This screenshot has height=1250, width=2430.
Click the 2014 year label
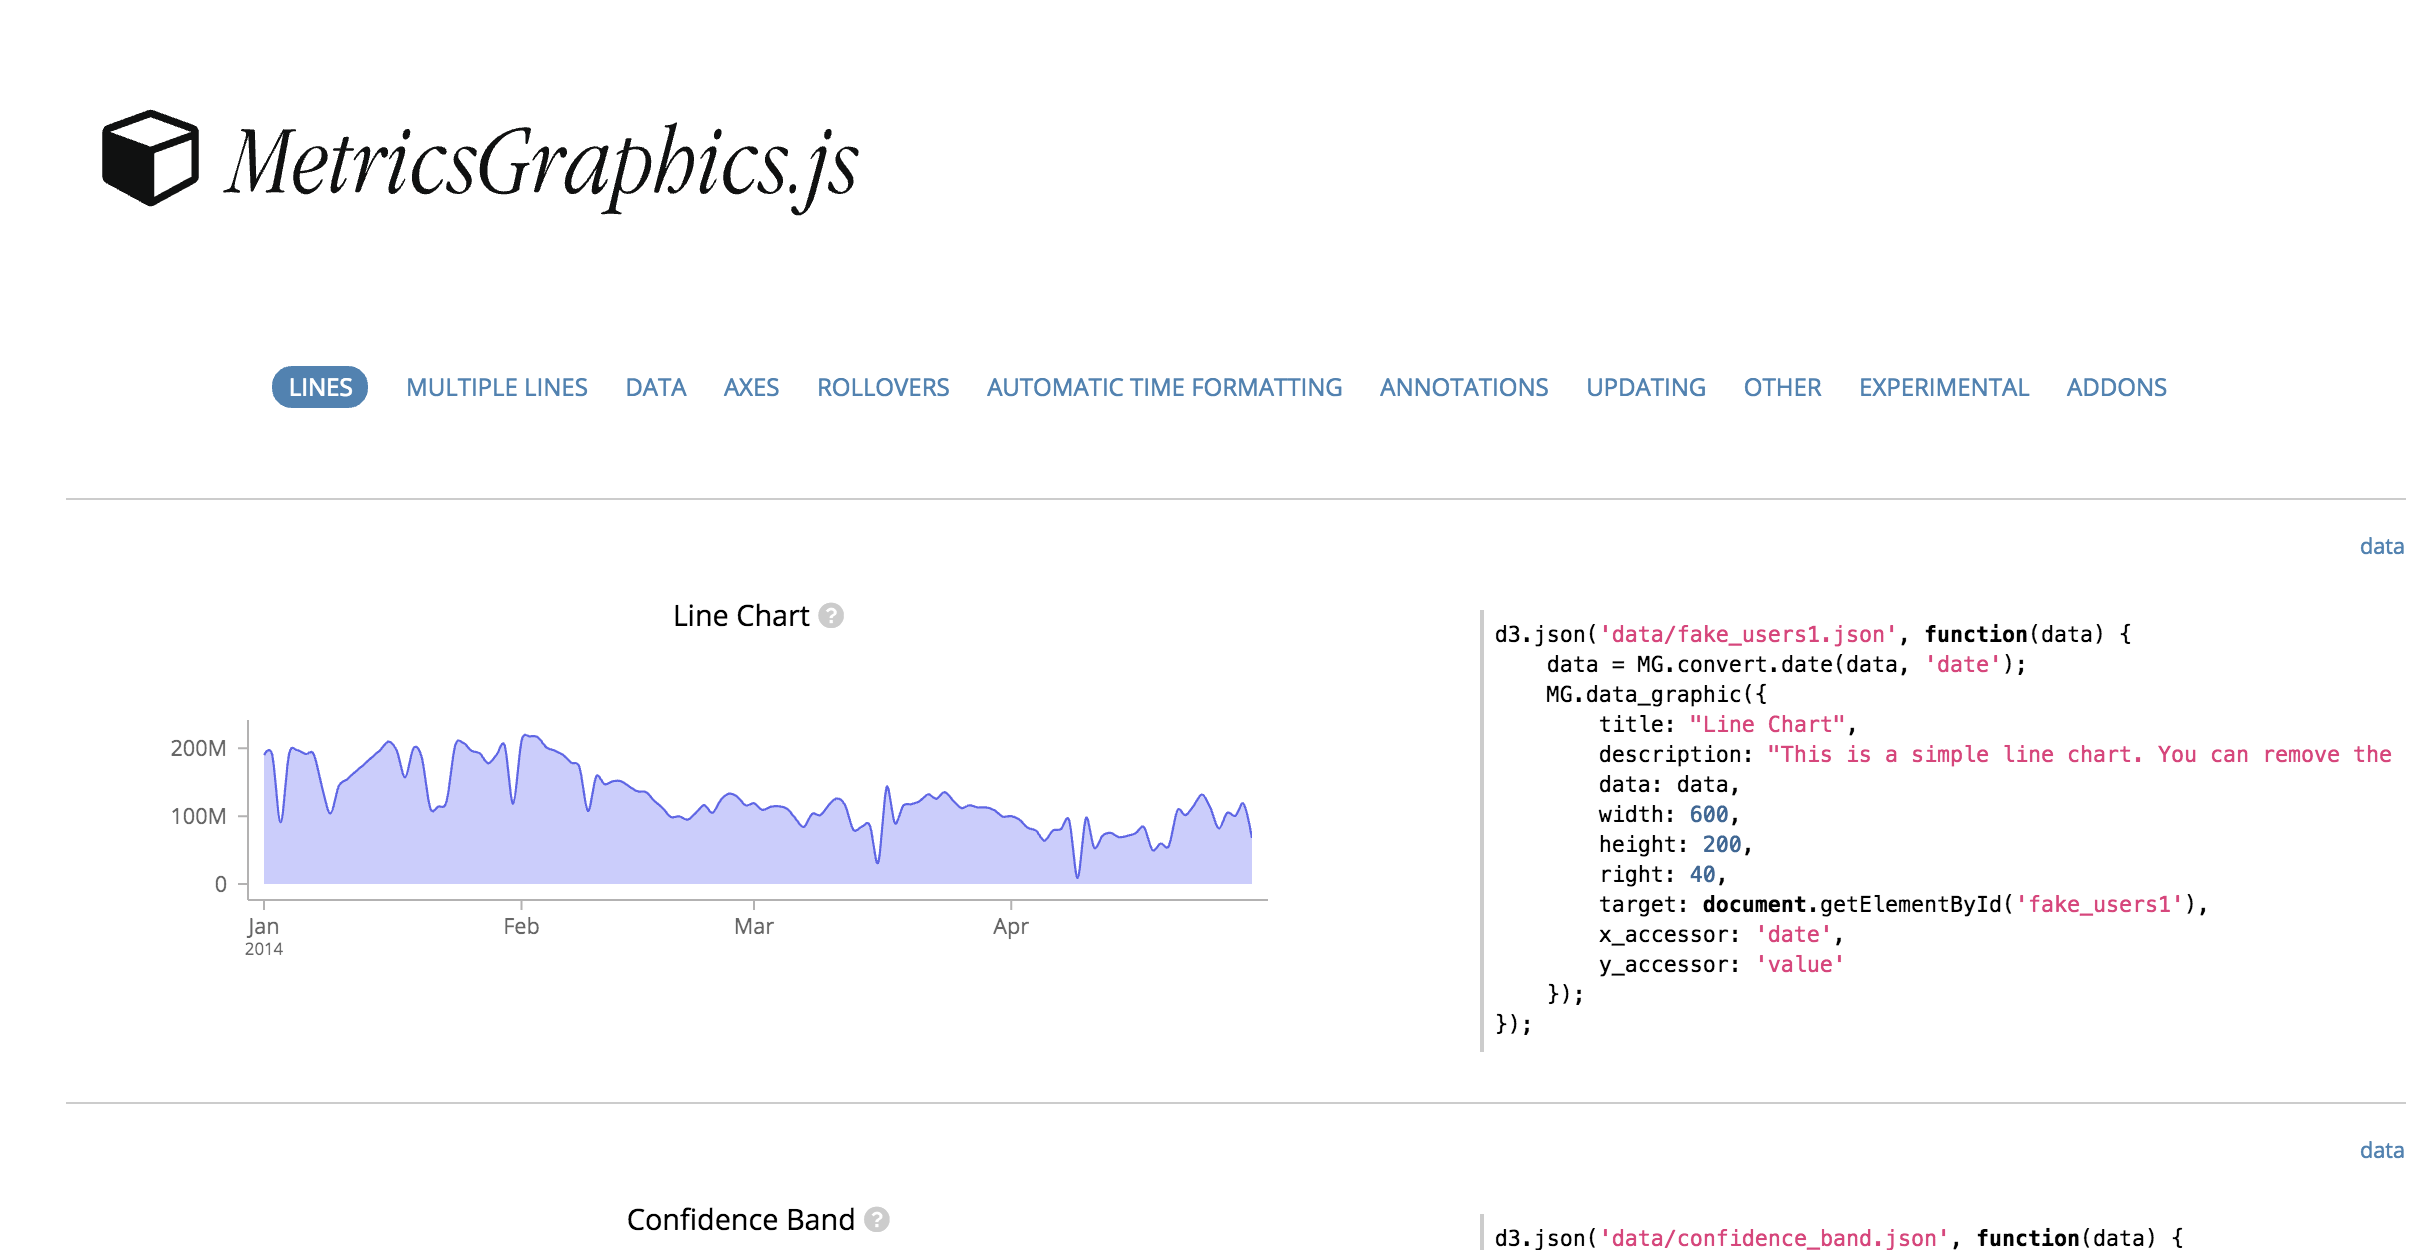(264, 949)
